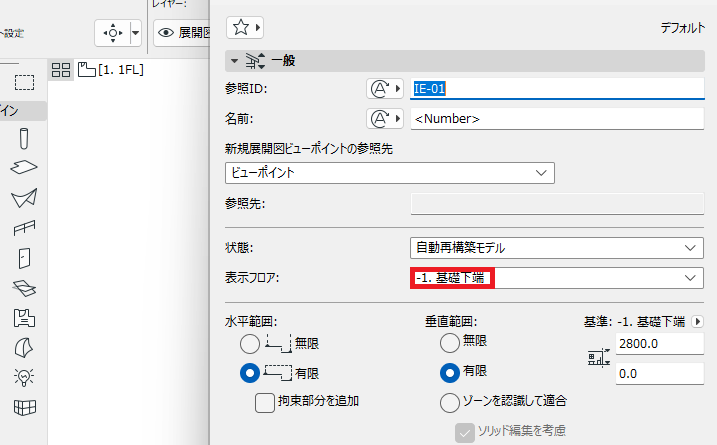
Task: Collapse the 一般 panel section
Action: pyautogui.click(x=235, y=60)
